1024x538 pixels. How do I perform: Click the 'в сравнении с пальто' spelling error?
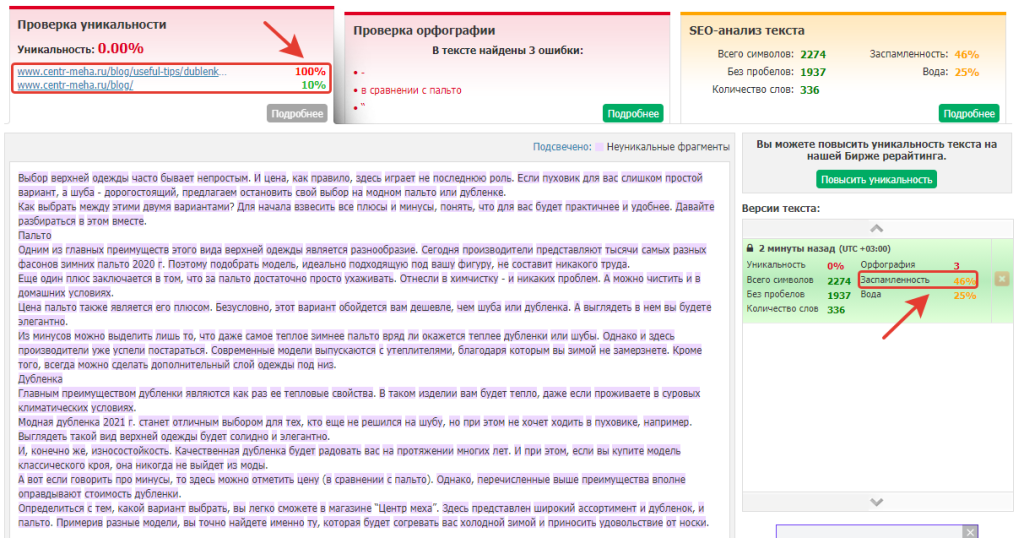tap(411, 90)
